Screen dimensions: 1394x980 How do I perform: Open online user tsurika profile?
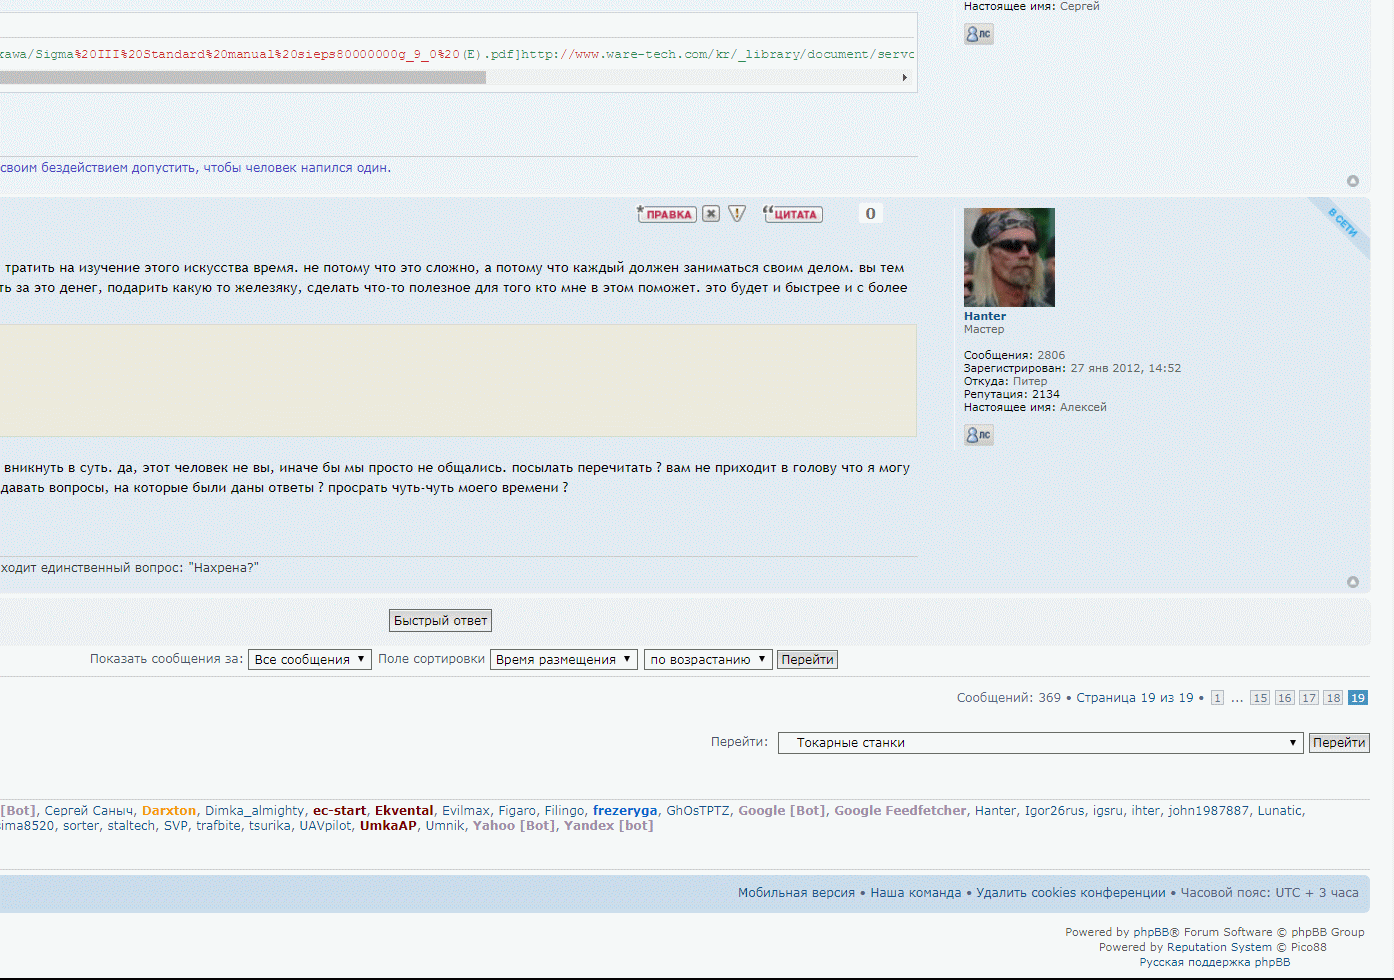270,826
